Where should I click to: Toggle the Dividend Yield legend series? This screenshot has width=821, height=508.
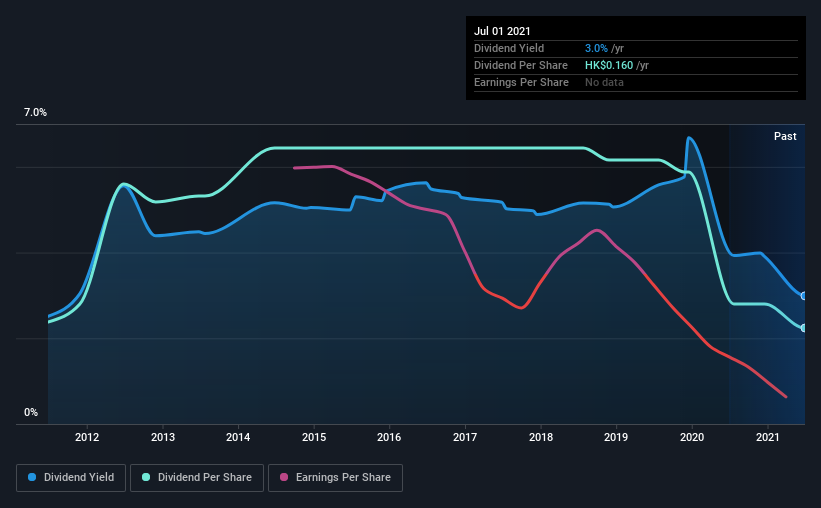(72, 478)
